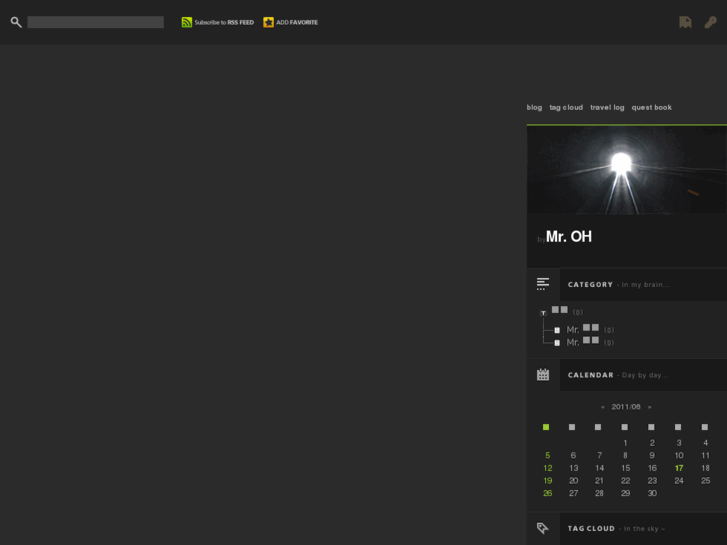
Task: Select the first Mr. subcategory
Action: click(x=583, y=329)
